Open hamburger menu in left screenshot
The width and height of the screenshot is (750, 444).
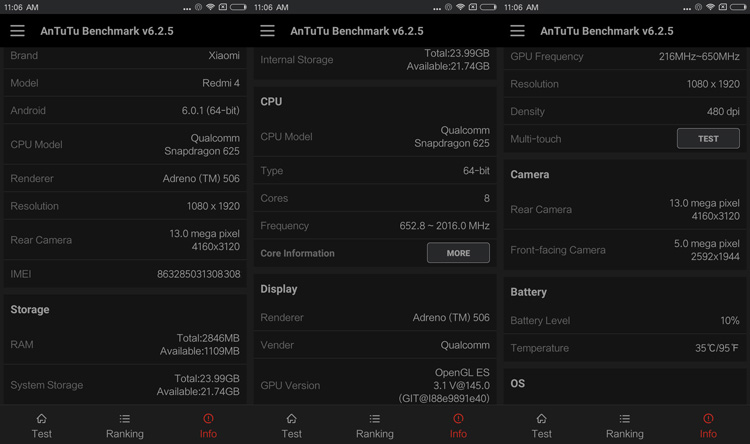click(x=18, y=31)
